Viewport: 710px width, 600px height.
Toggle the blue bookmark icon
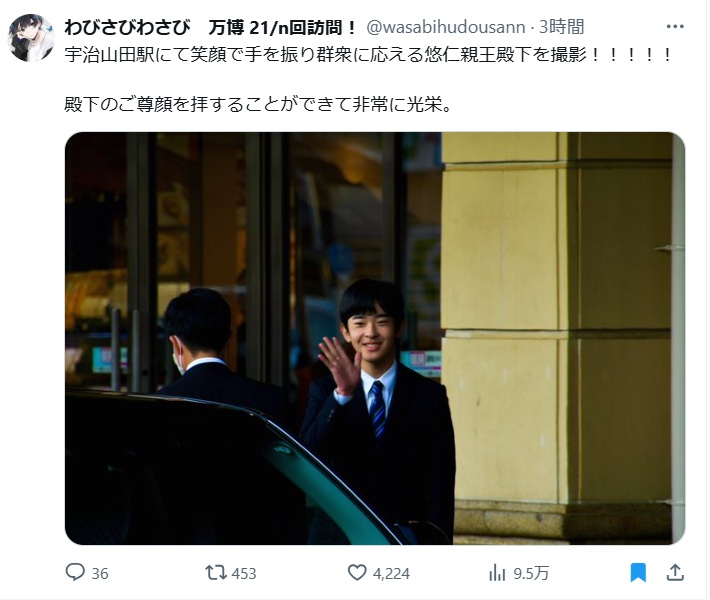[x=638, y=573]
